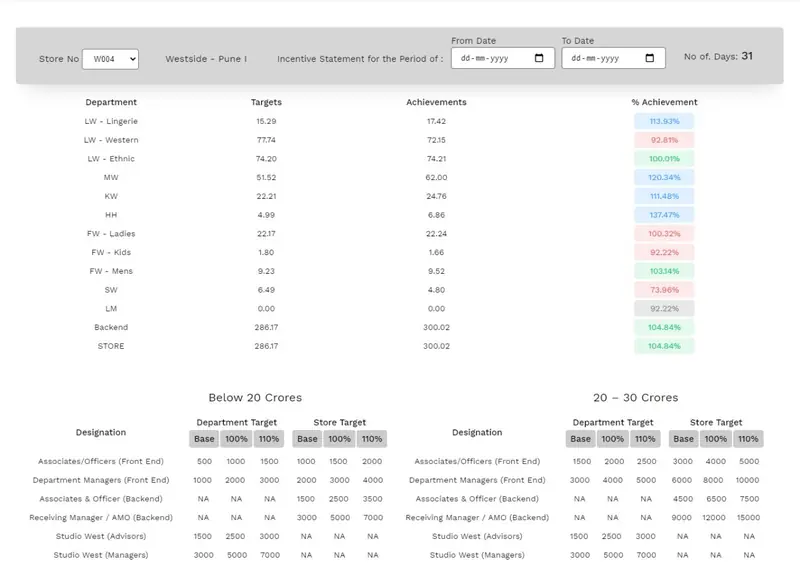
Task: Select the FW - Kids department label
Action: [x=111, y=253]
